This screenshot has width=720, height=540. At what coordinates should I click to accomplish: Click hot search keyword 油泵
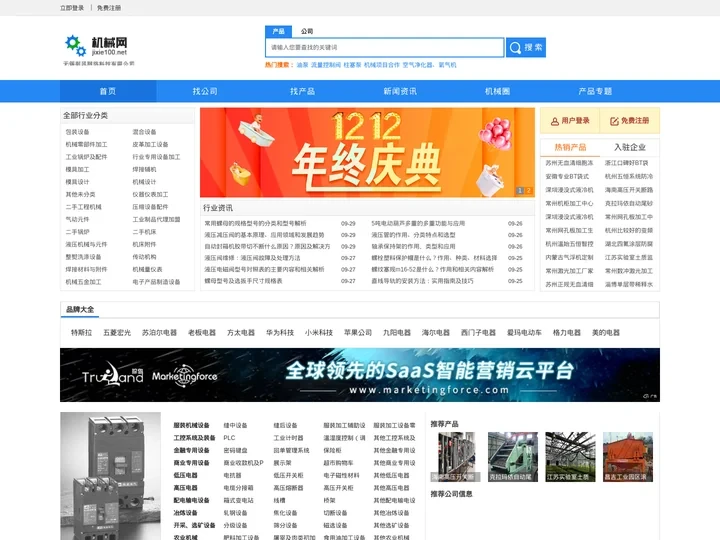[302, 65]
